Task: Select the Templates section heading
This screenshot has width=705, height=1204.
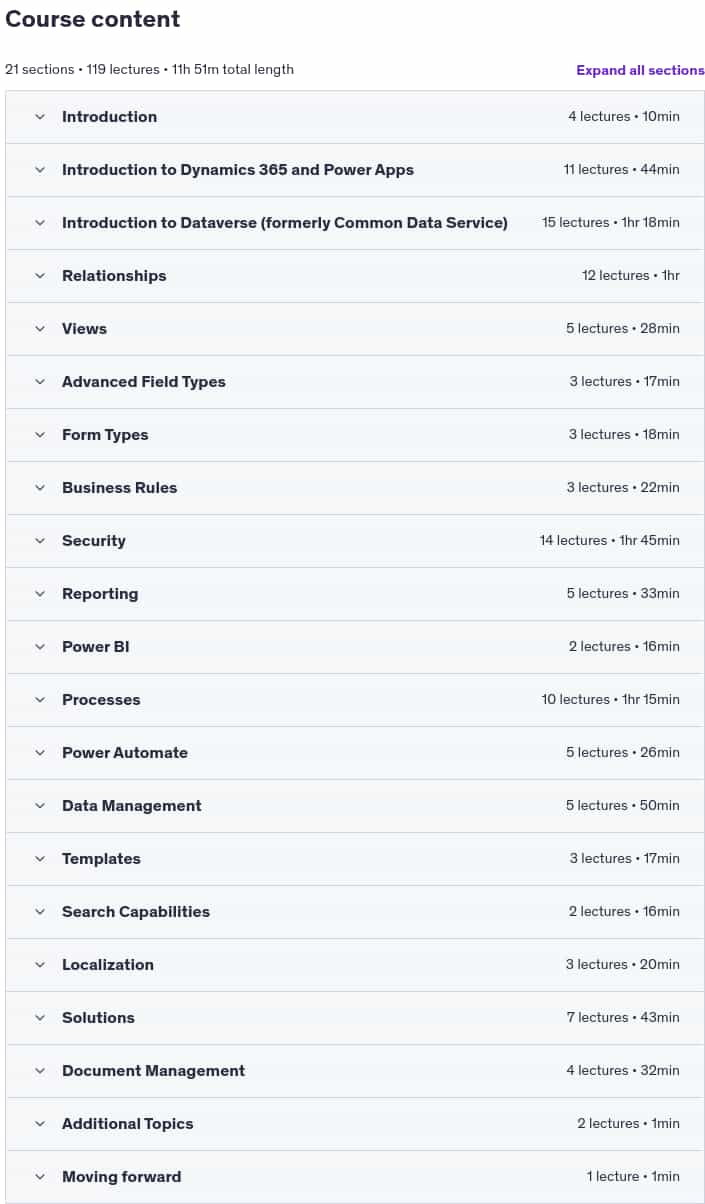Action: 101,859
